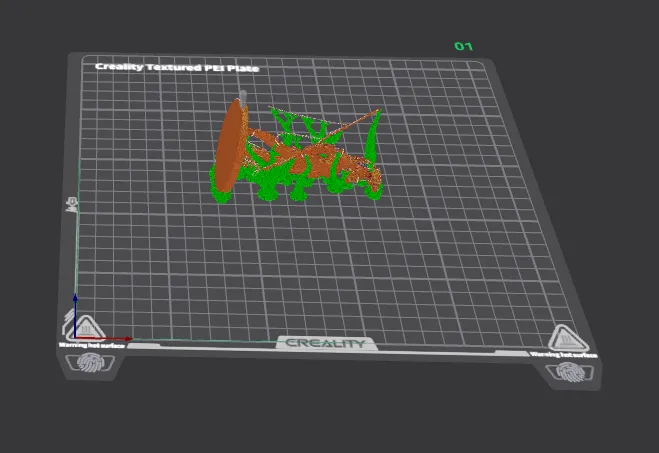
Task: Click the right hot surface warning triangle
Action: pyautogui.click(x=567, y=338)
